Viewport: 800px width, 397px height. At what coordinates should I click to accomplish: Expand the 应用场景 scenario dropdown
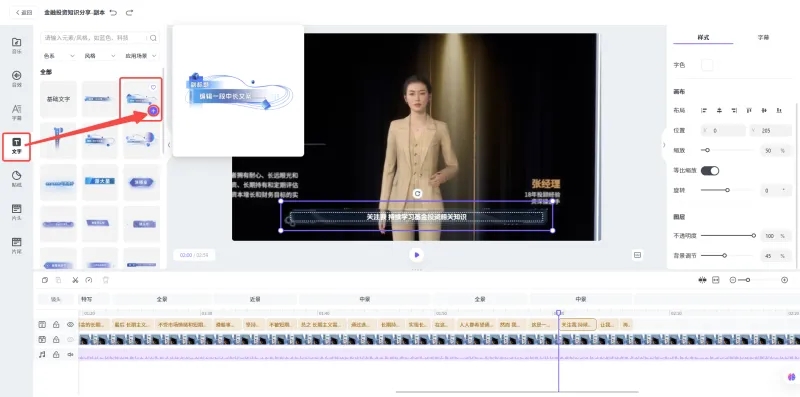pyautogui.click(x=141, y=56)
